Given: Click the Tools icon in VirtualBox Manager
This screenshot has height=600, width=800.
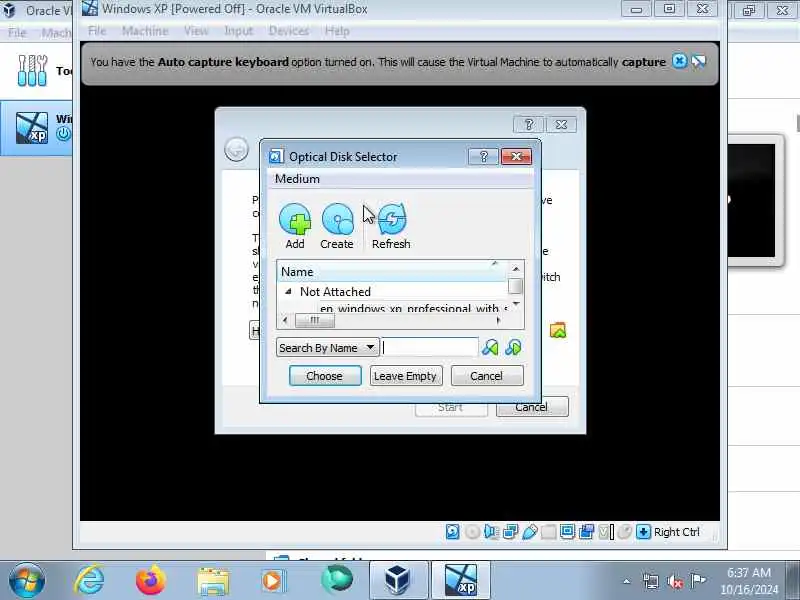Looking at the screenshot, I should pyautogui.click(x=32, y=70).
